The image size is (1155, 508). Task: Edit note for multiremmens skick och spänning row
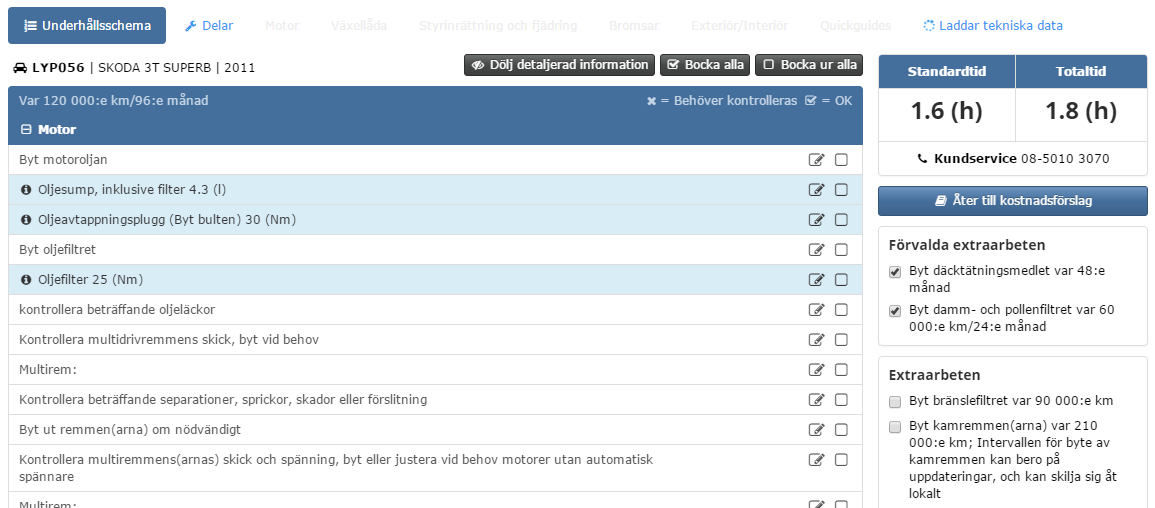pyautogui.click(x=816, y=459)
